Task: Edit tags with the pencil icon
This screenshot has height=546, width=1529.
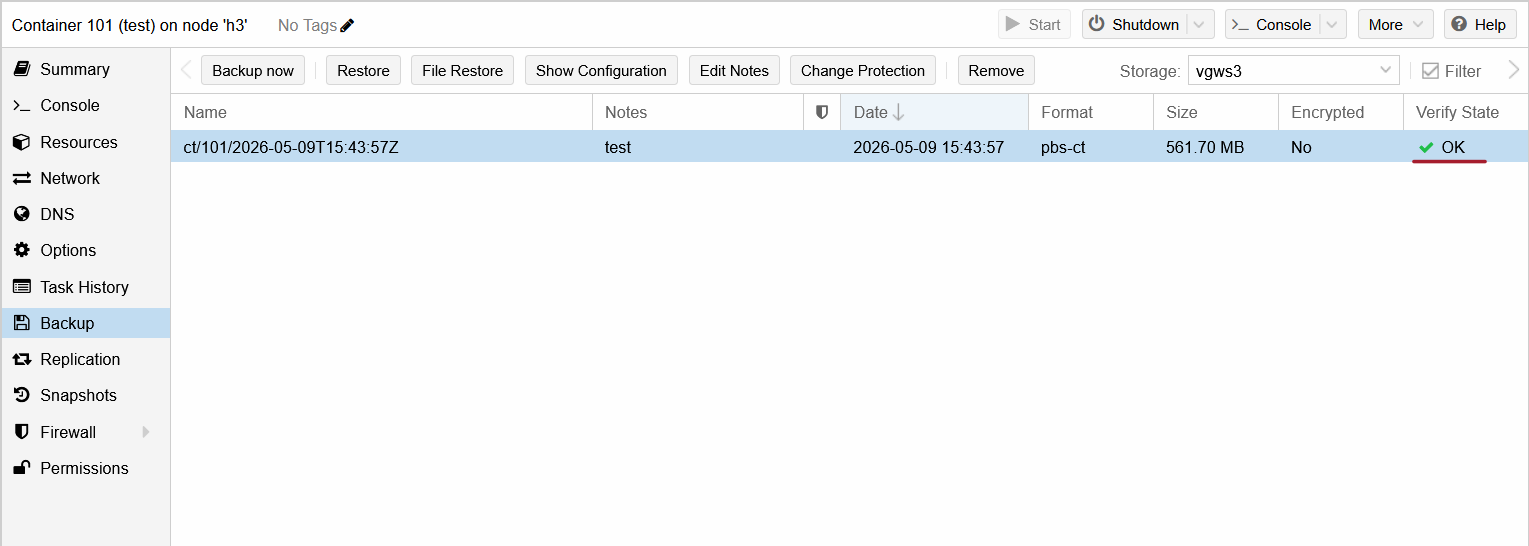Action: [x=347, y=25]
